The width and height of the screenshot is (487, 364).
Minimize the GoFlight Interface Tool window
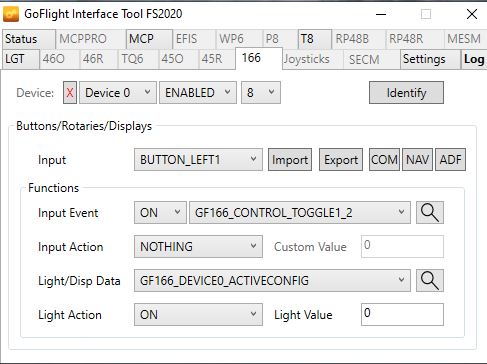pos(381,14)
